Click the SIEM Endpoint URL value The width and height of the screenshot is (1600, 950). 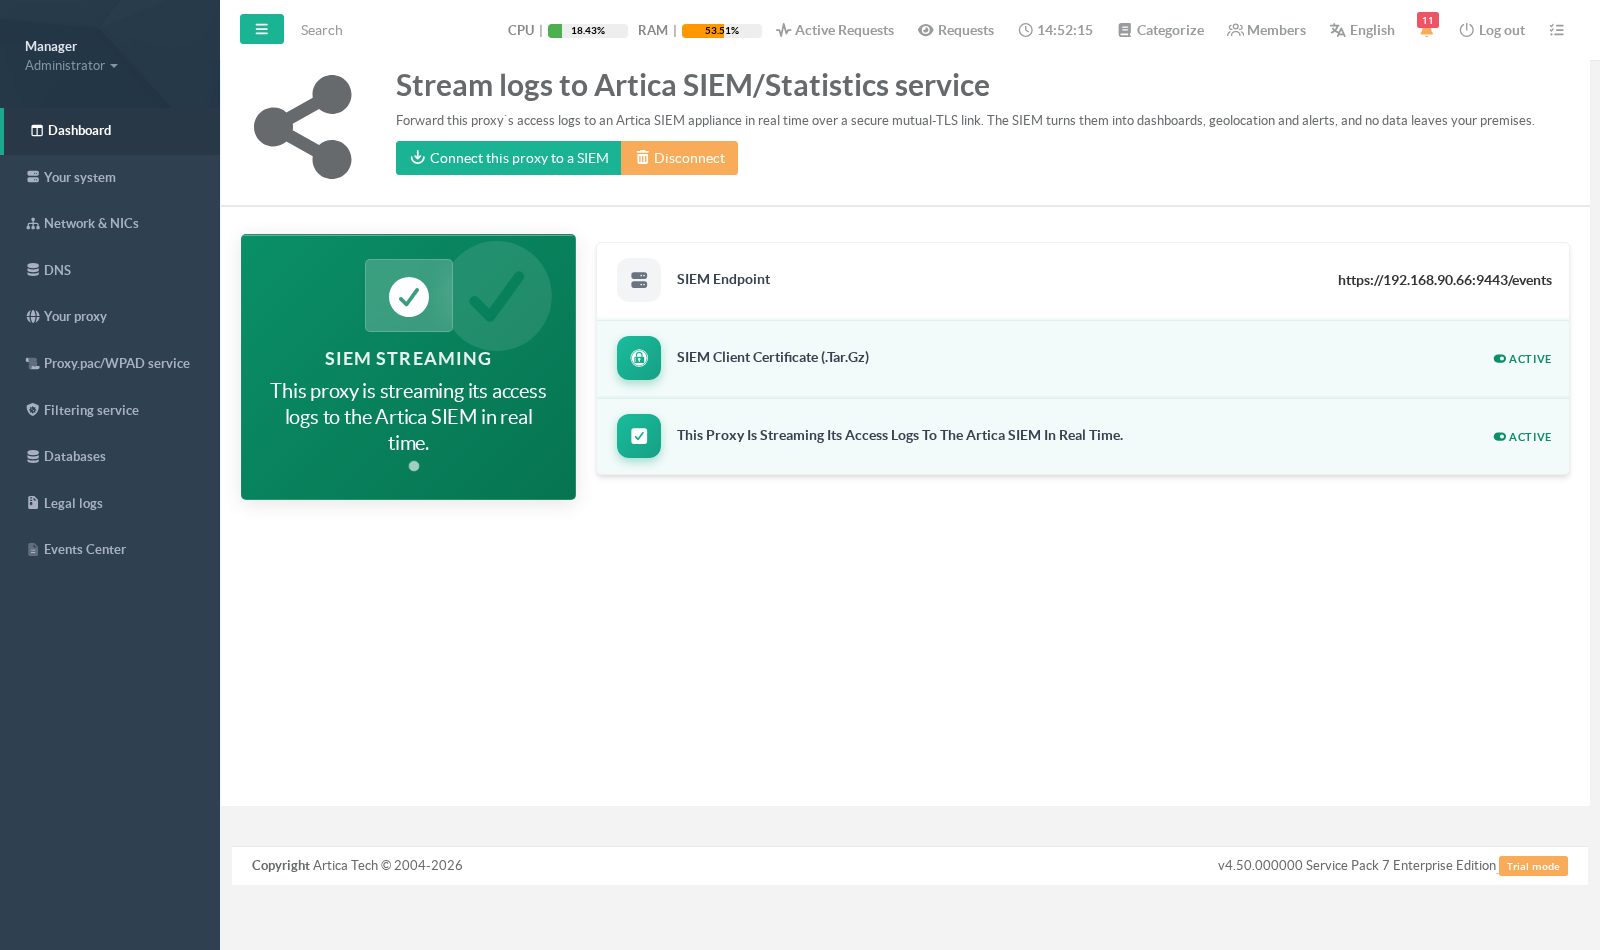pyautogui.click(x=1445, y=280)
